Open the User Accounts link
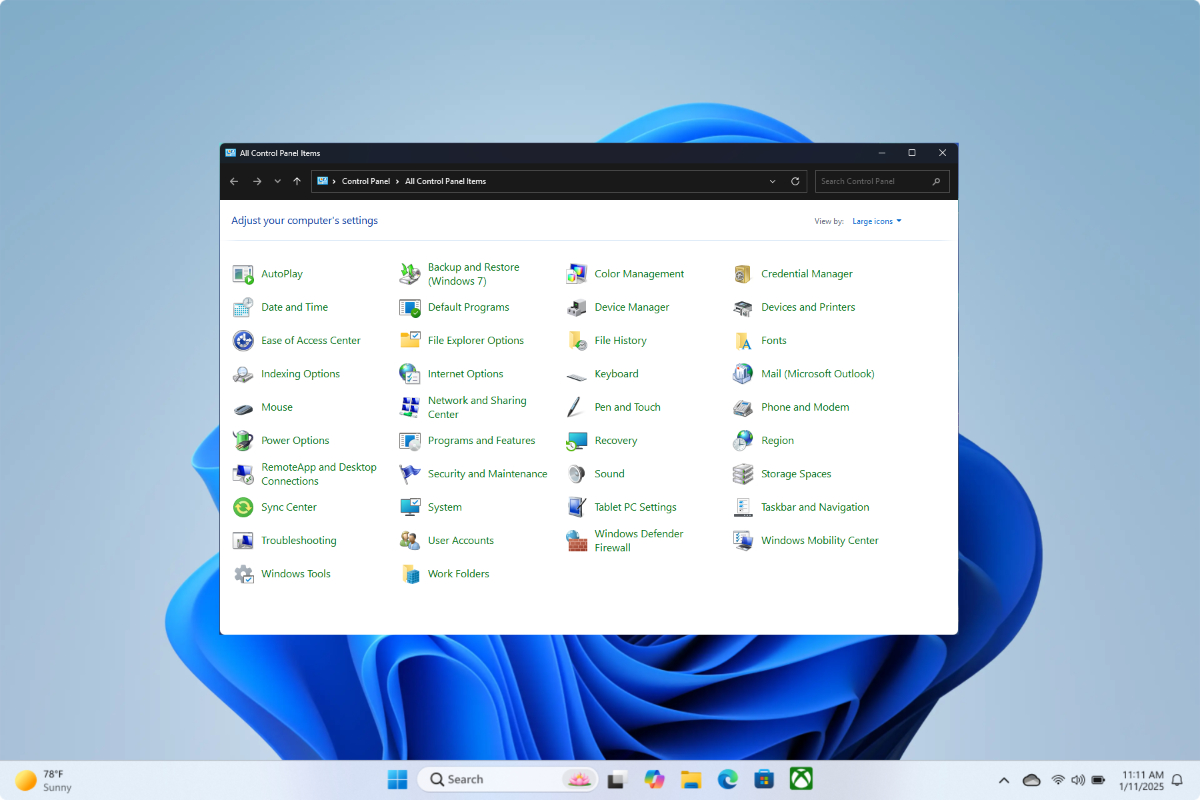This screenshot has height=800, width=1200. pyautogui.click(x=460, y=541)
